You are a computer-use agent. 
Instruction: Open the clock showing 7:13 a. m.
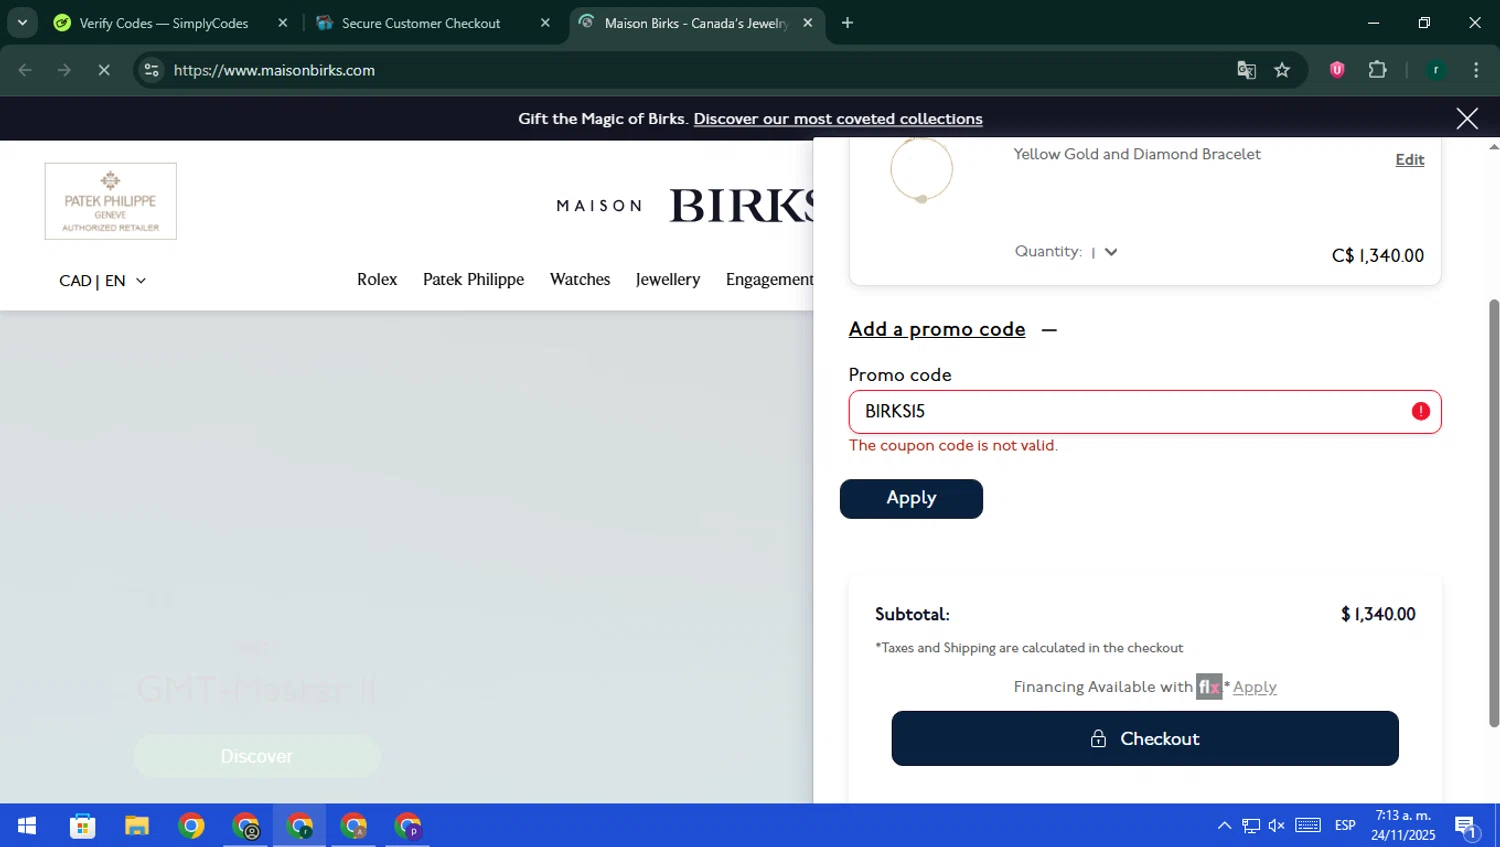point(1403,826)
